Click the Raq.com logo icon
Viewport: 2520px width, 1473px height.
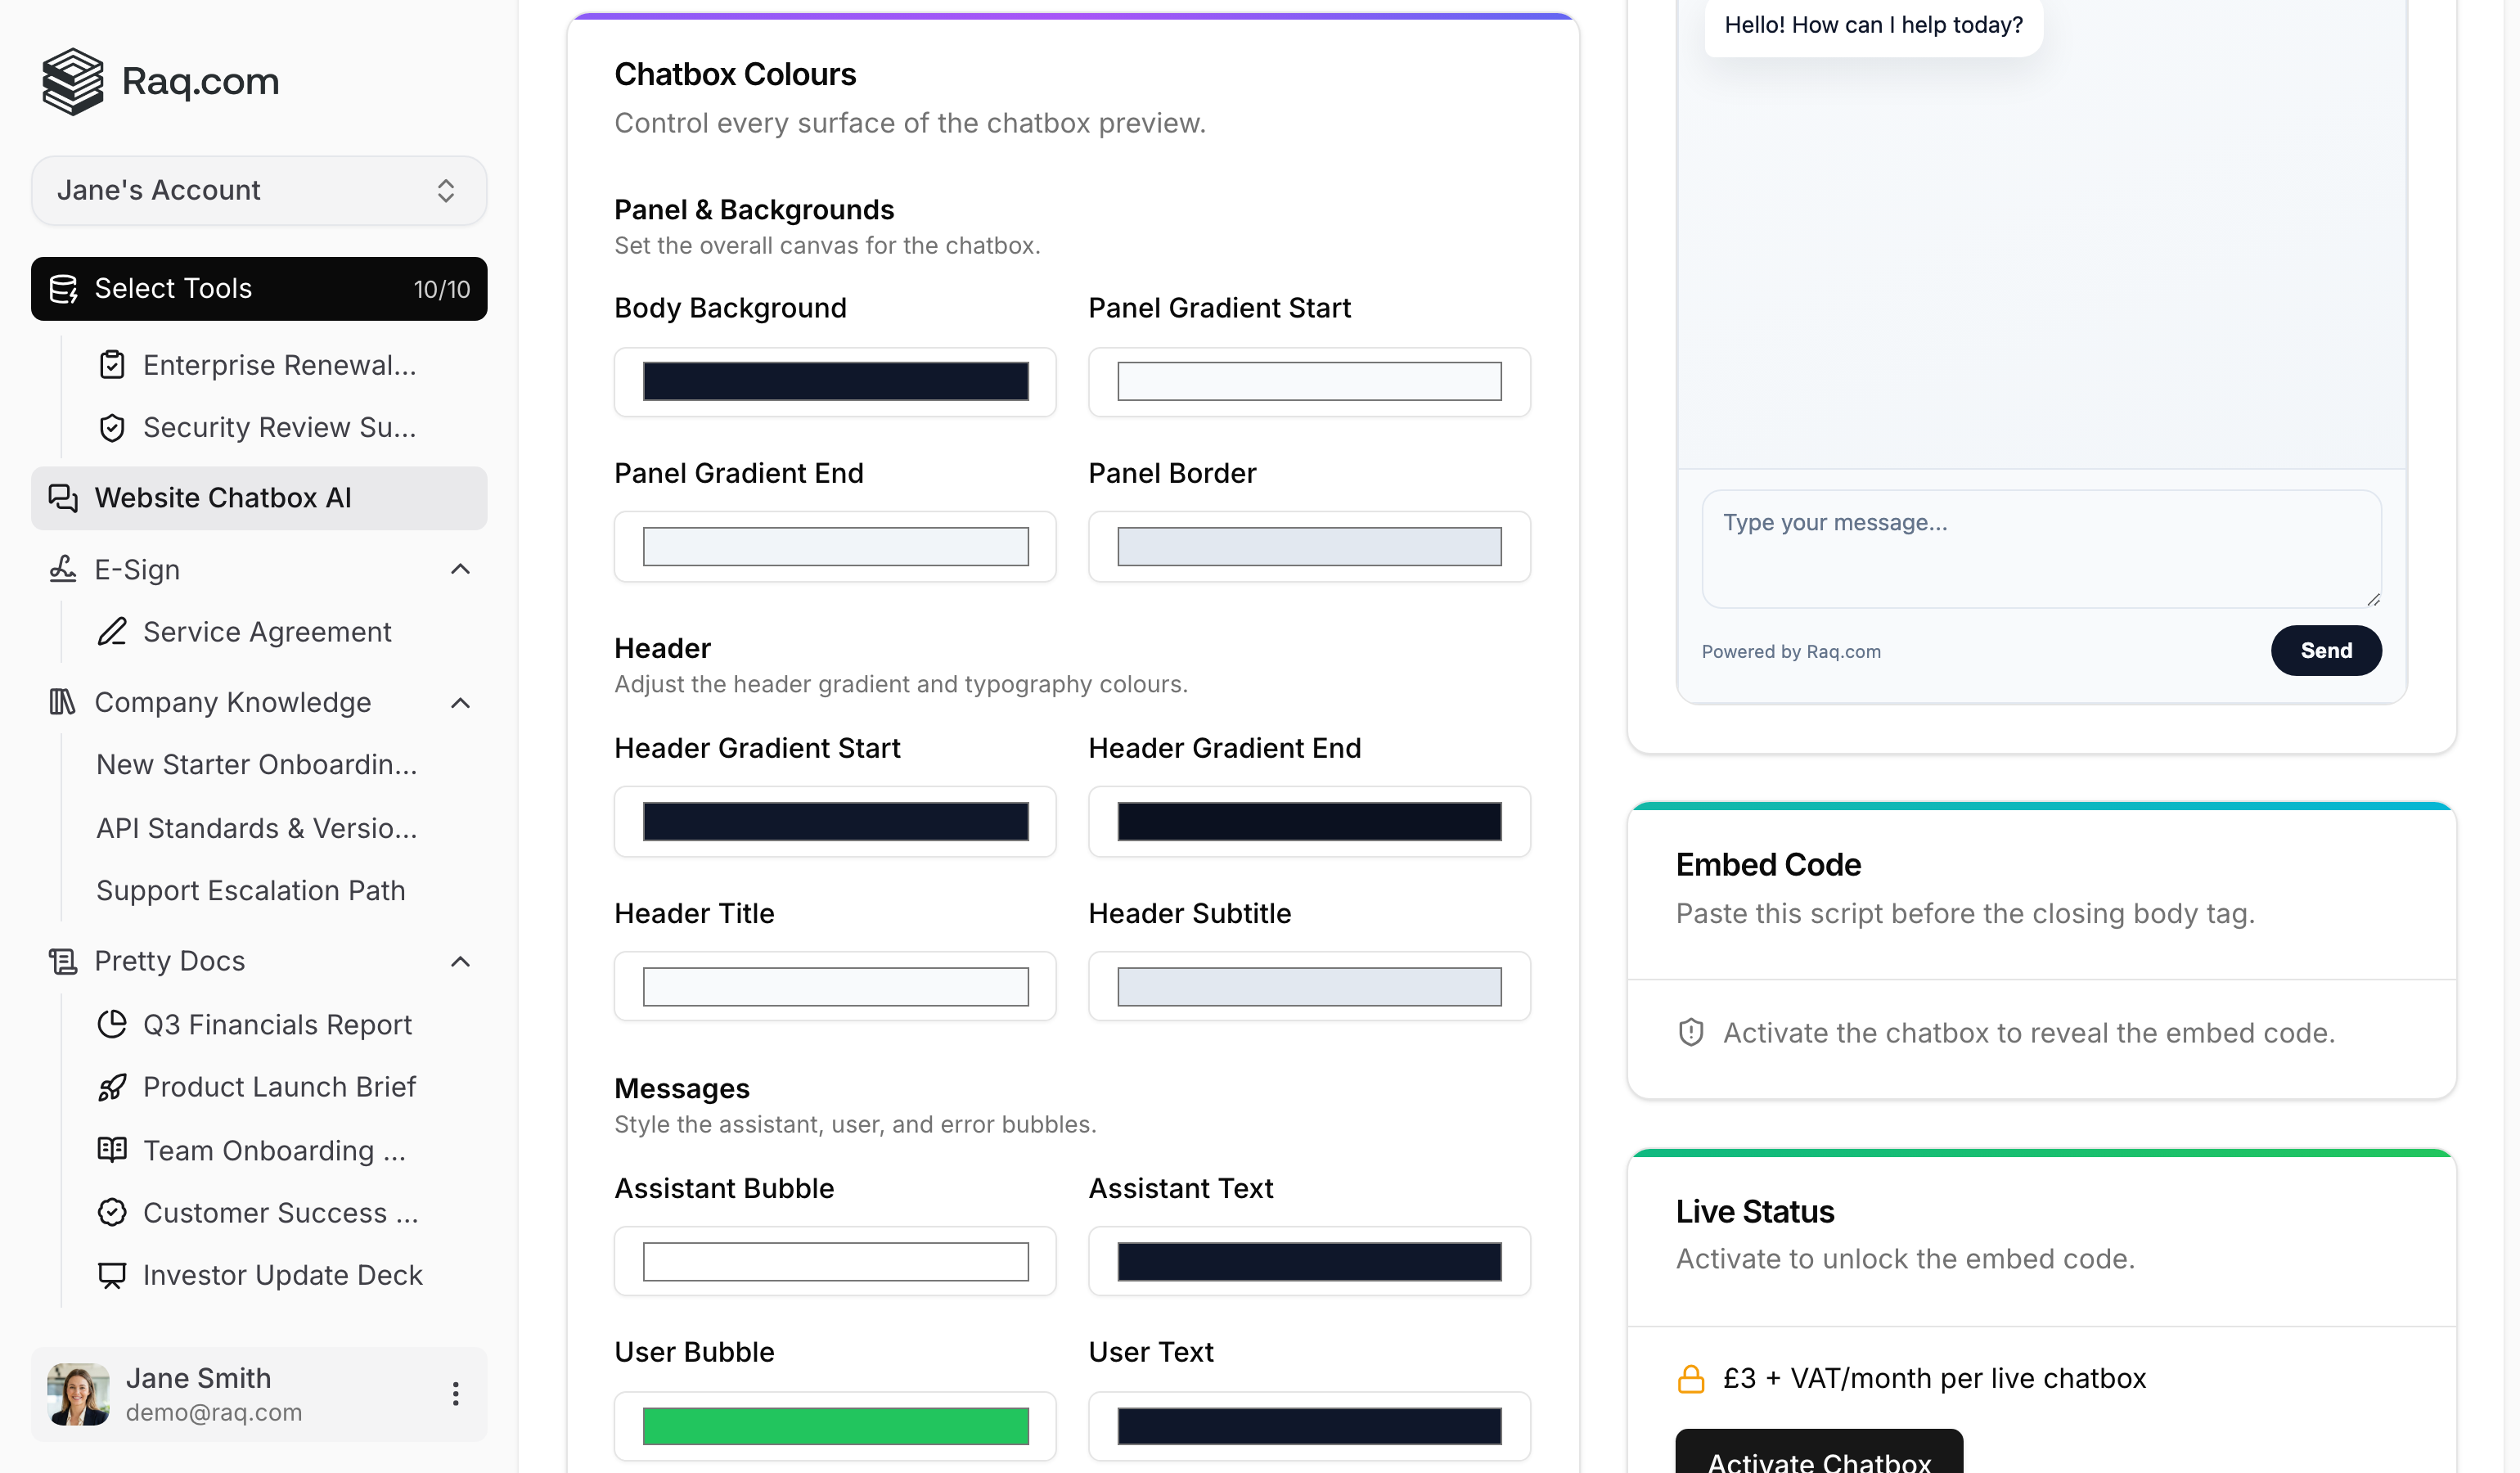[71, 81]
